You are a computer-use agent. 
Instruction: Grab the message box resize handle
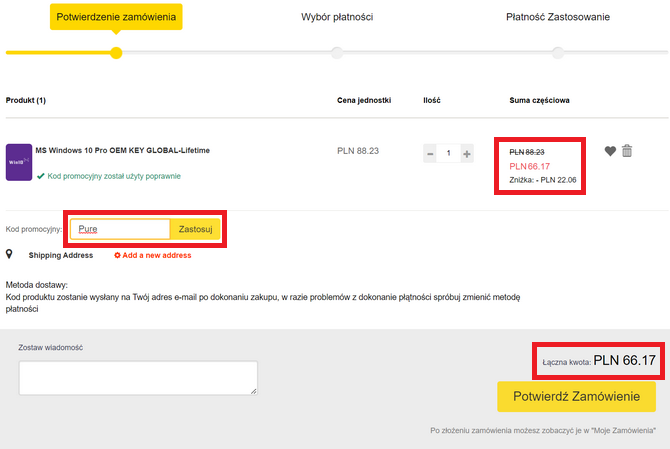(x=253, y=391)
